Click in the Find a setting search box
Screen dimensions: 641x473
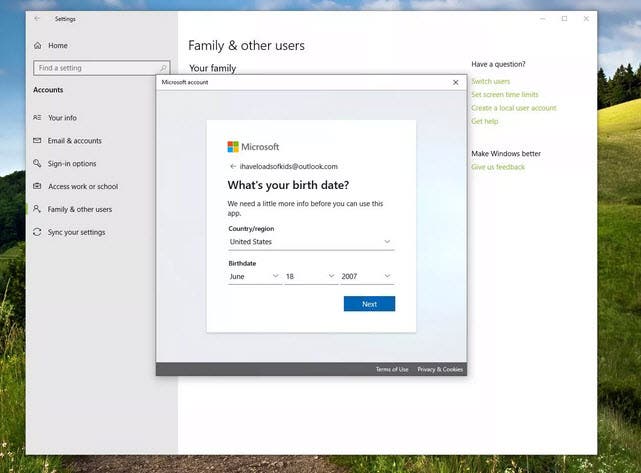pos(102,68)
